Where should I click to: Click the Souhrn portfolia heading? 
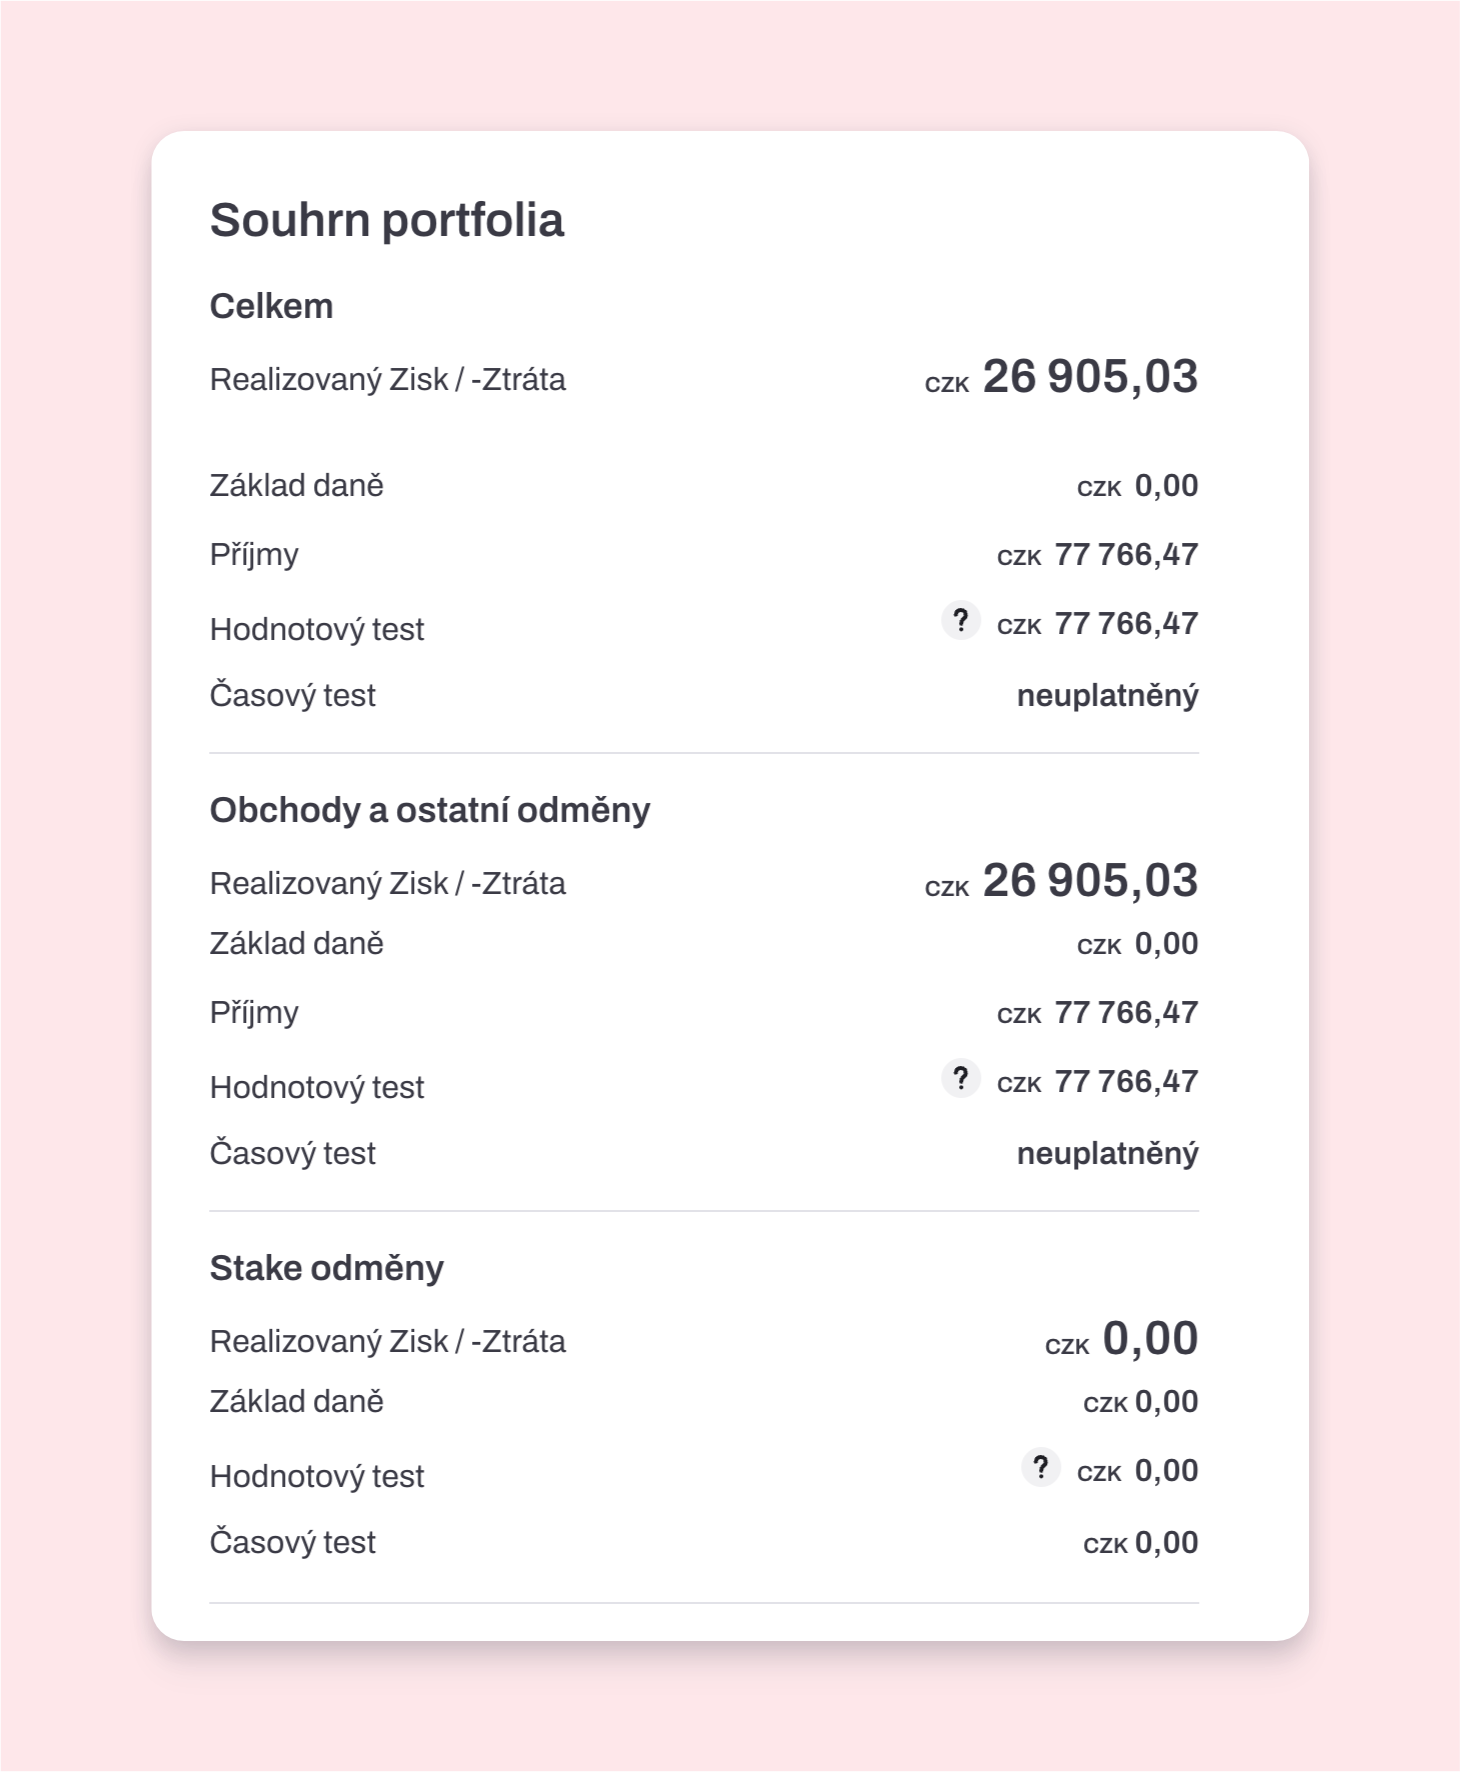click(x=387, y=220)
